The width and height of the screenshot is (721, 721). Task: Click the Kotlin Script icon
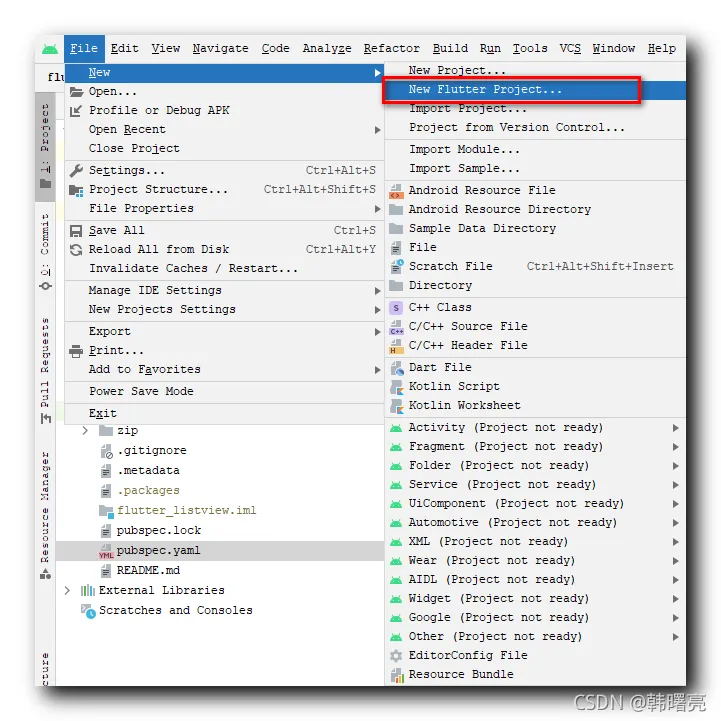396,387
